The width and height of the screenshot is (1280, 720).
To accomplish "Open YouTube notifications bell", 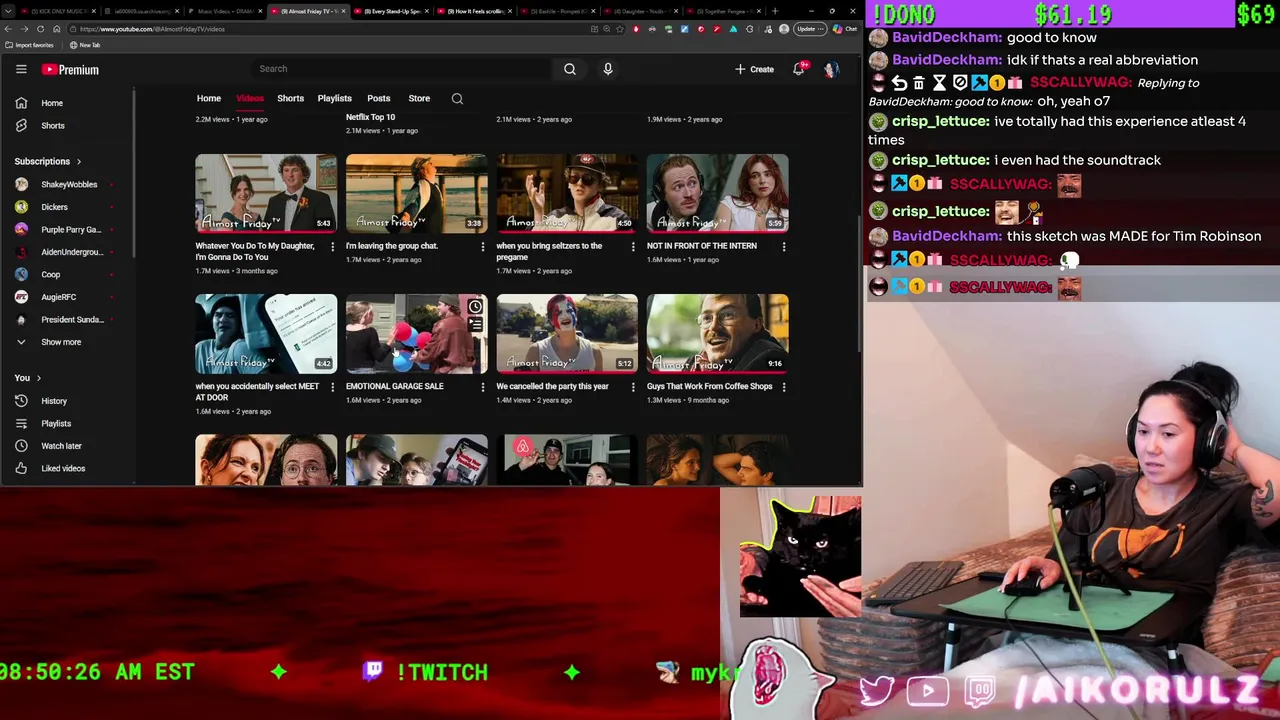I will pos(798,69).
